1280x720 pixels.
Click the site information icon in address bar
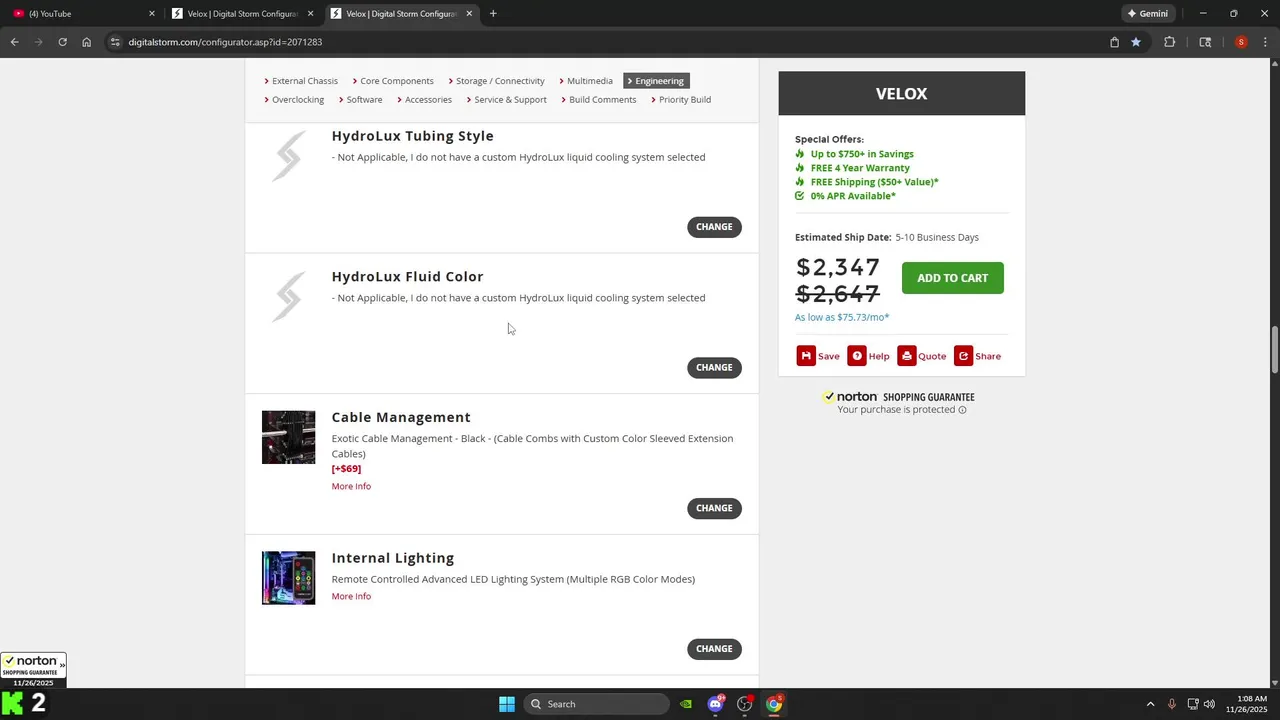115,42
